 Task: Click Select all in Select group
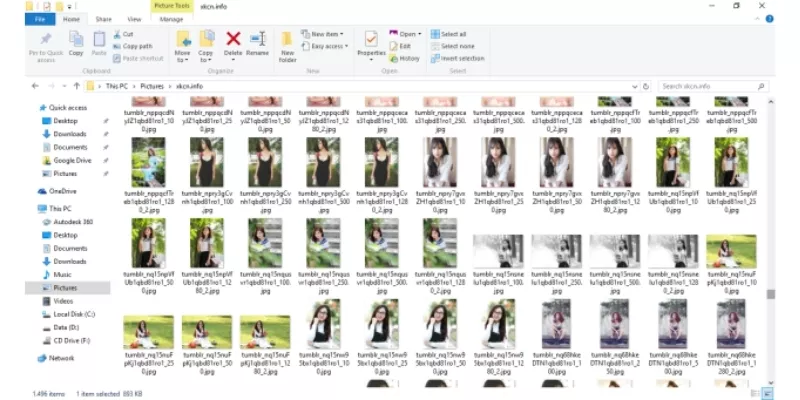[x=448, y=34]
